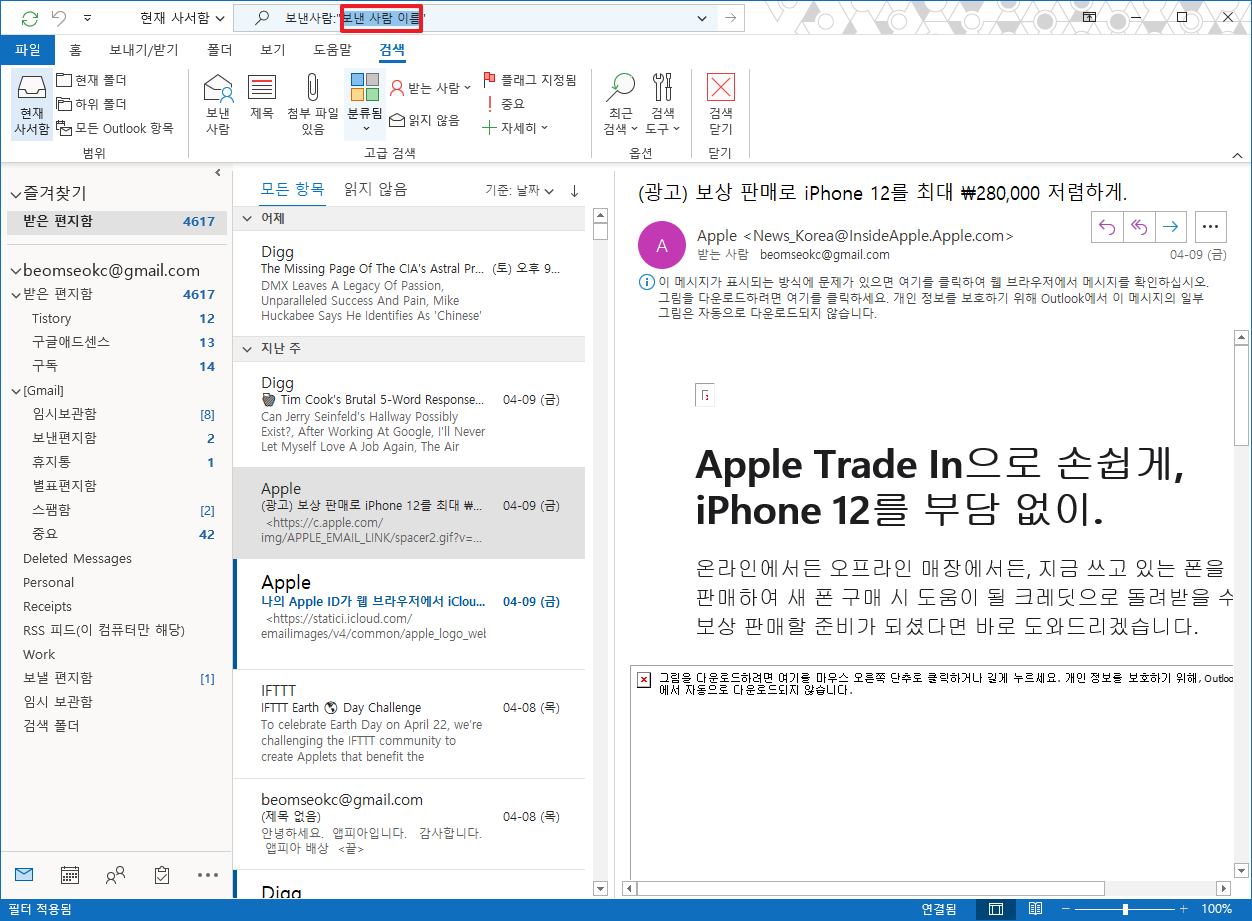The width and height of the screenshot is (1252, 921).
Task: Click the 보낸 사람 search filter icon
Action: pos(218,104)
